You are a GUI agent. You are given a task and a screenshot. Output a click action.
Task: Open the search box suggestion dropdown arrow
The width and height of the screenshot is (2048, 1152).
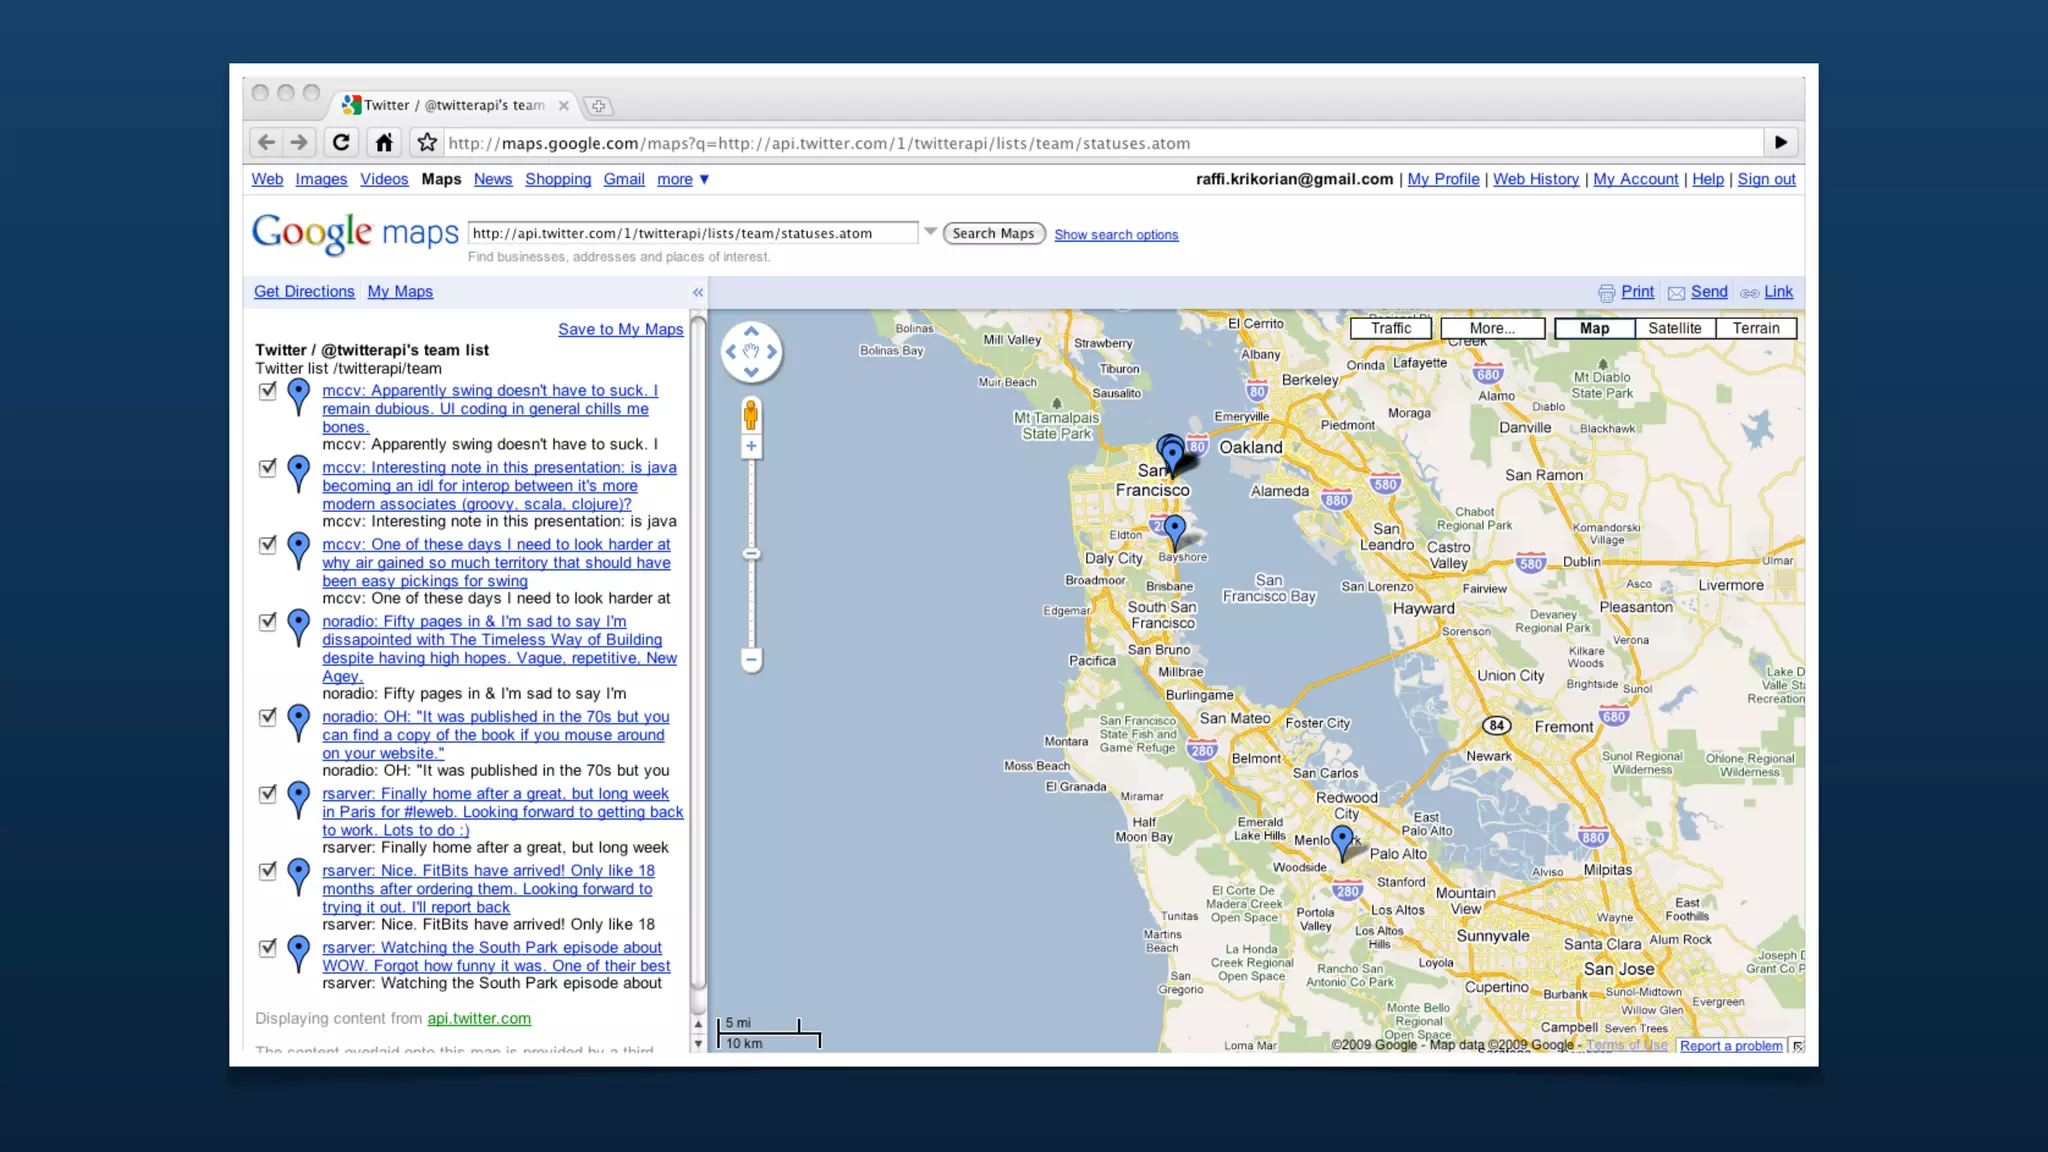[x=930, y=232]
